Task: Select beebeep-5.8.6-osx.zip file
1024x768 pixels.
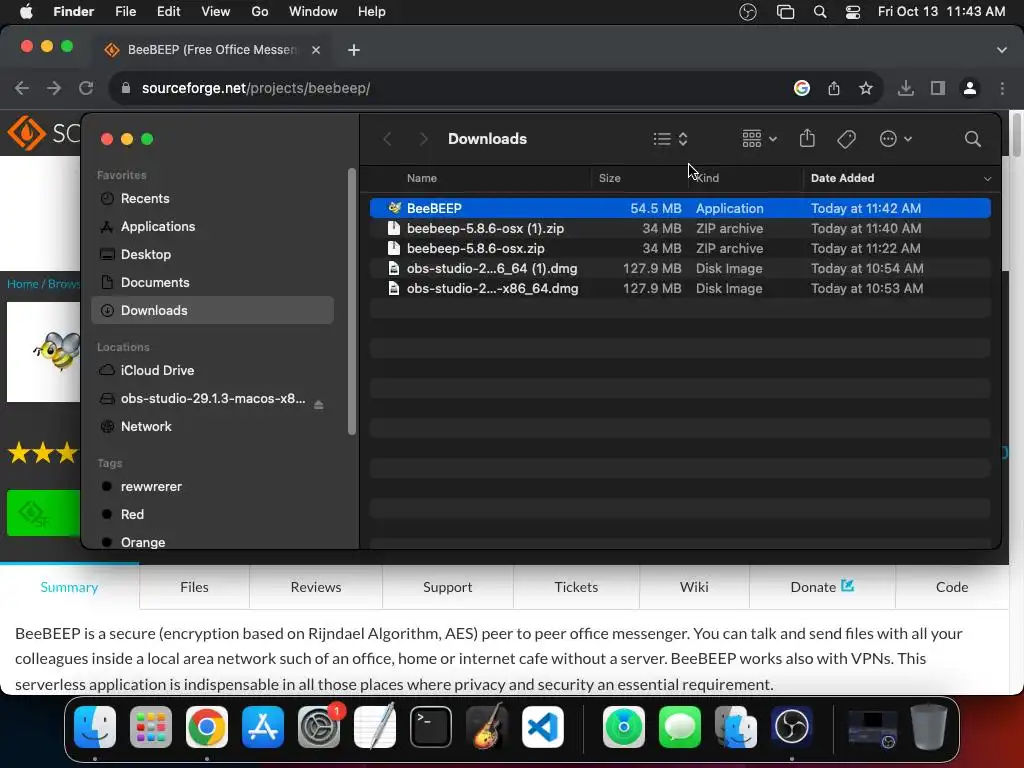Action: 680,249
